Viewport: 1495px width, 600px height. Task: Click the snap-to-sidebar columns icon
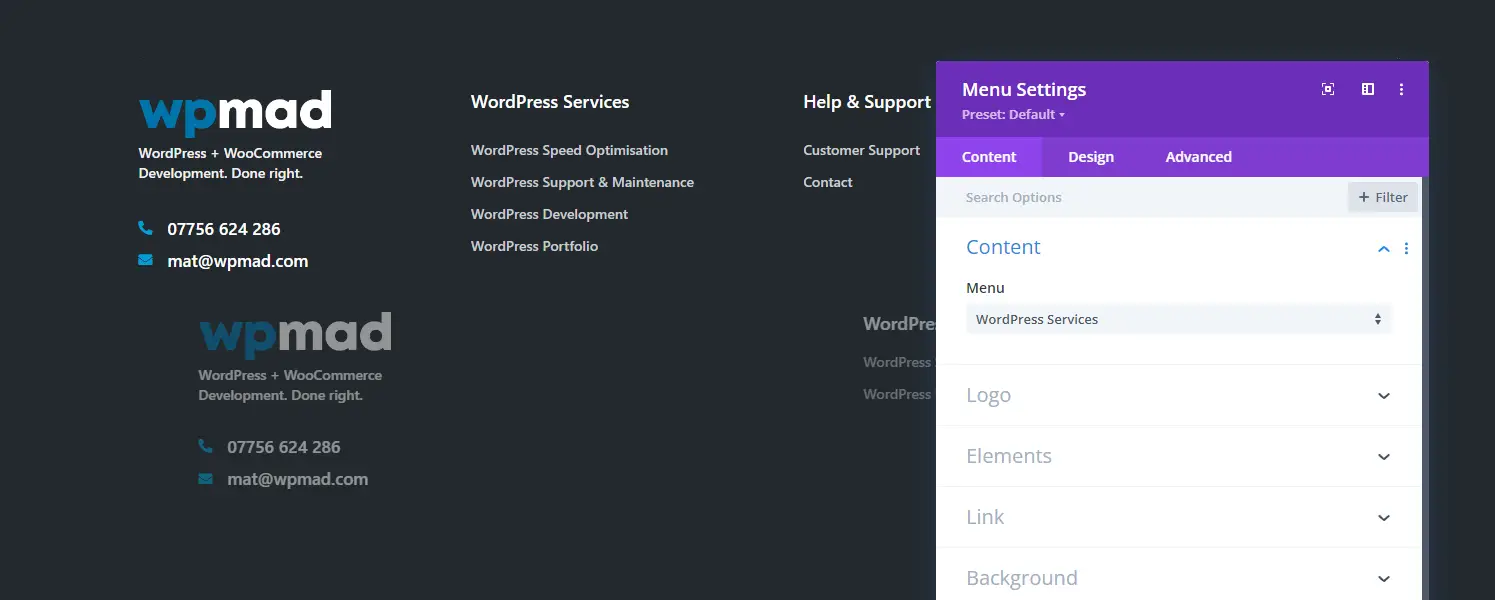[1368, 89]
